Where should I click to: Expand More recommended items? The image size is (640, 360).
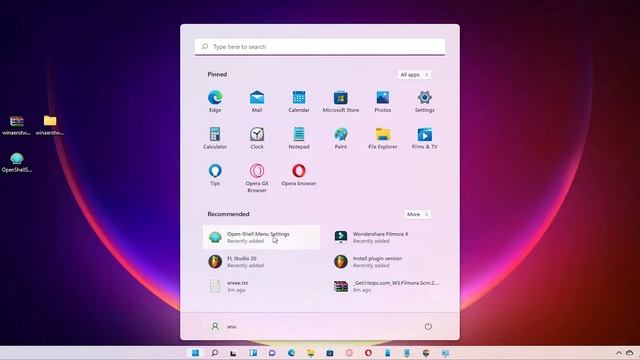click(x=417, y=214)
